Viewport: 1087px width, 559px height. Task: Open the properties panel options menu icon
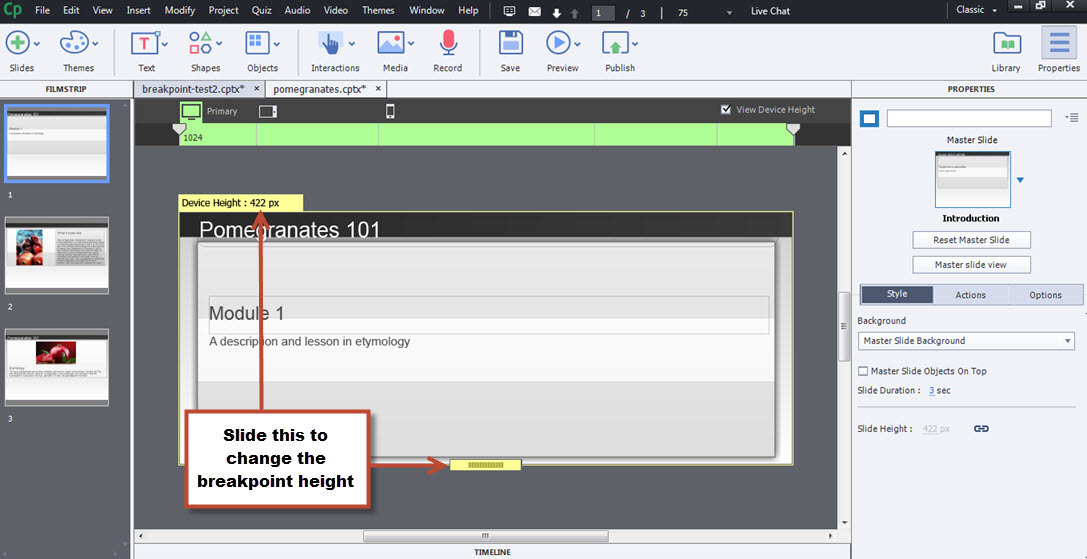tap(1071, 118)
